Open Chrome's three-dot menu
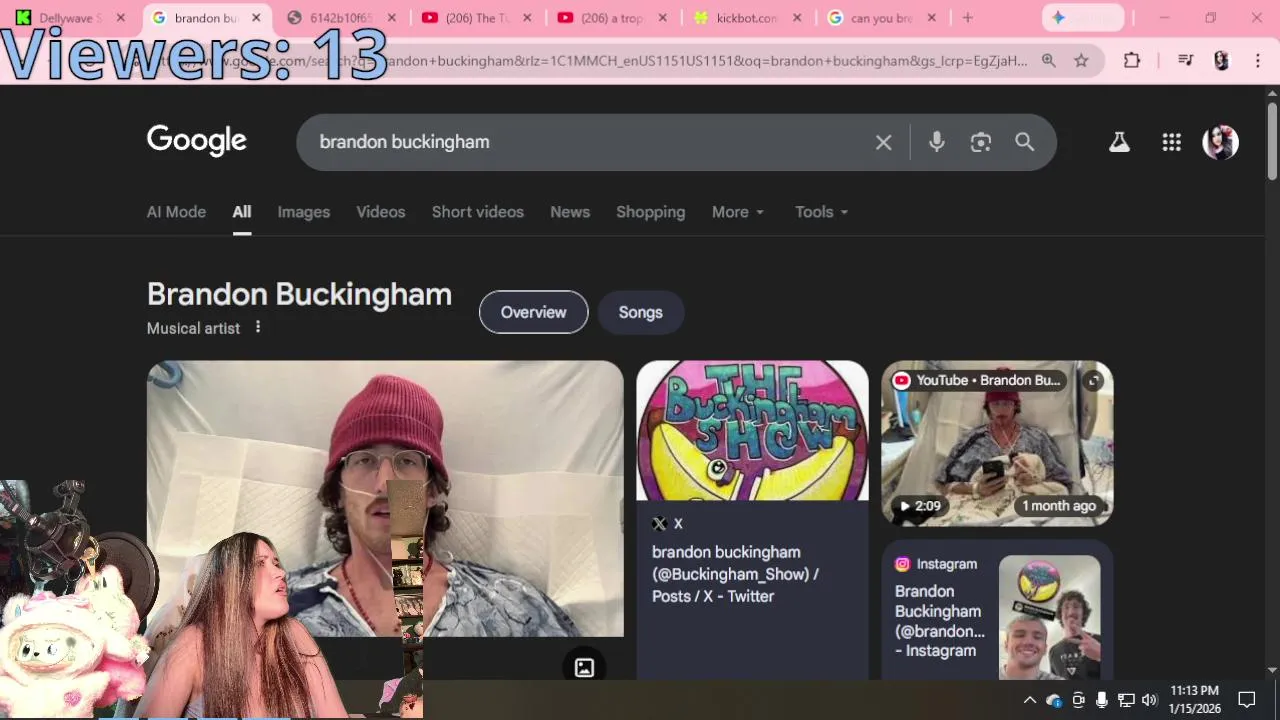 click(1258, 61)
